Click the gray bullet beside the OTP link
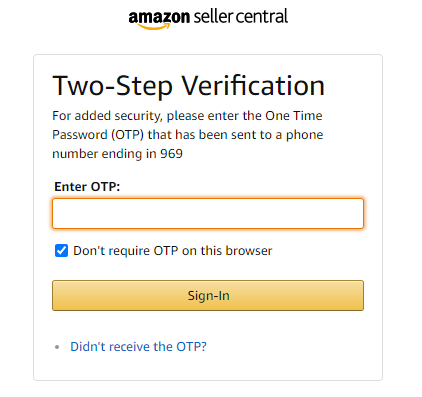 tap(57, 347)
